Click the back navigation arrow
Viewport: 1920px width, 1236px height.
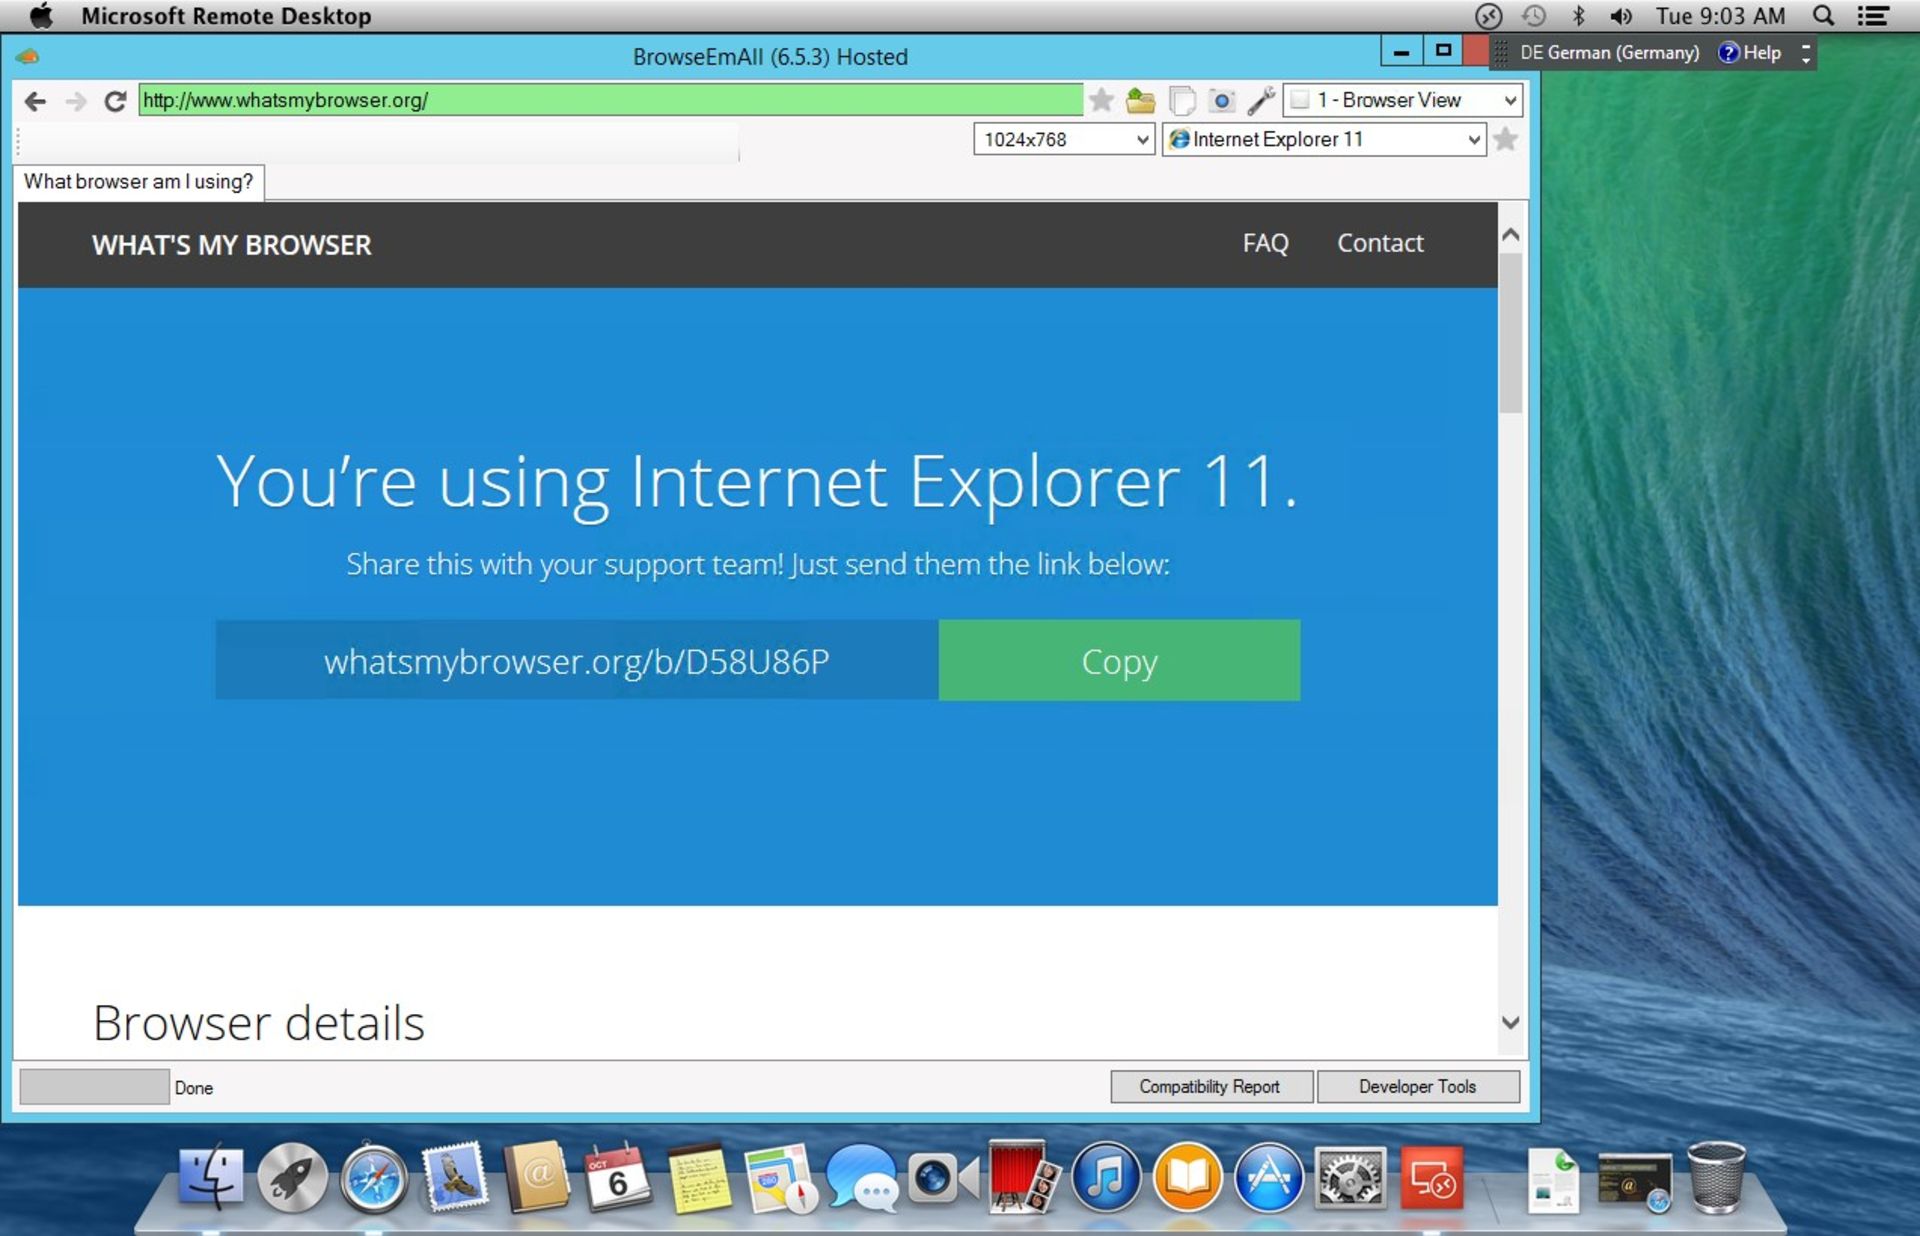click(36, 101)
